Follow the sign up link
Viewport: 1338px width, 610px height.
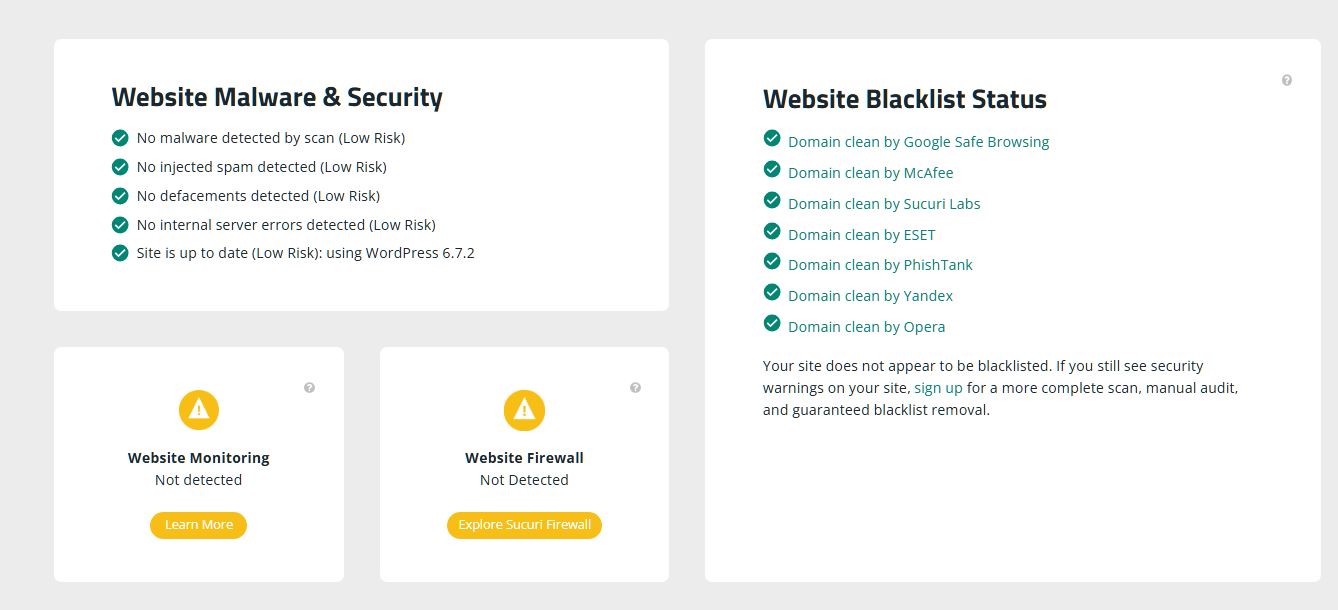938,388
